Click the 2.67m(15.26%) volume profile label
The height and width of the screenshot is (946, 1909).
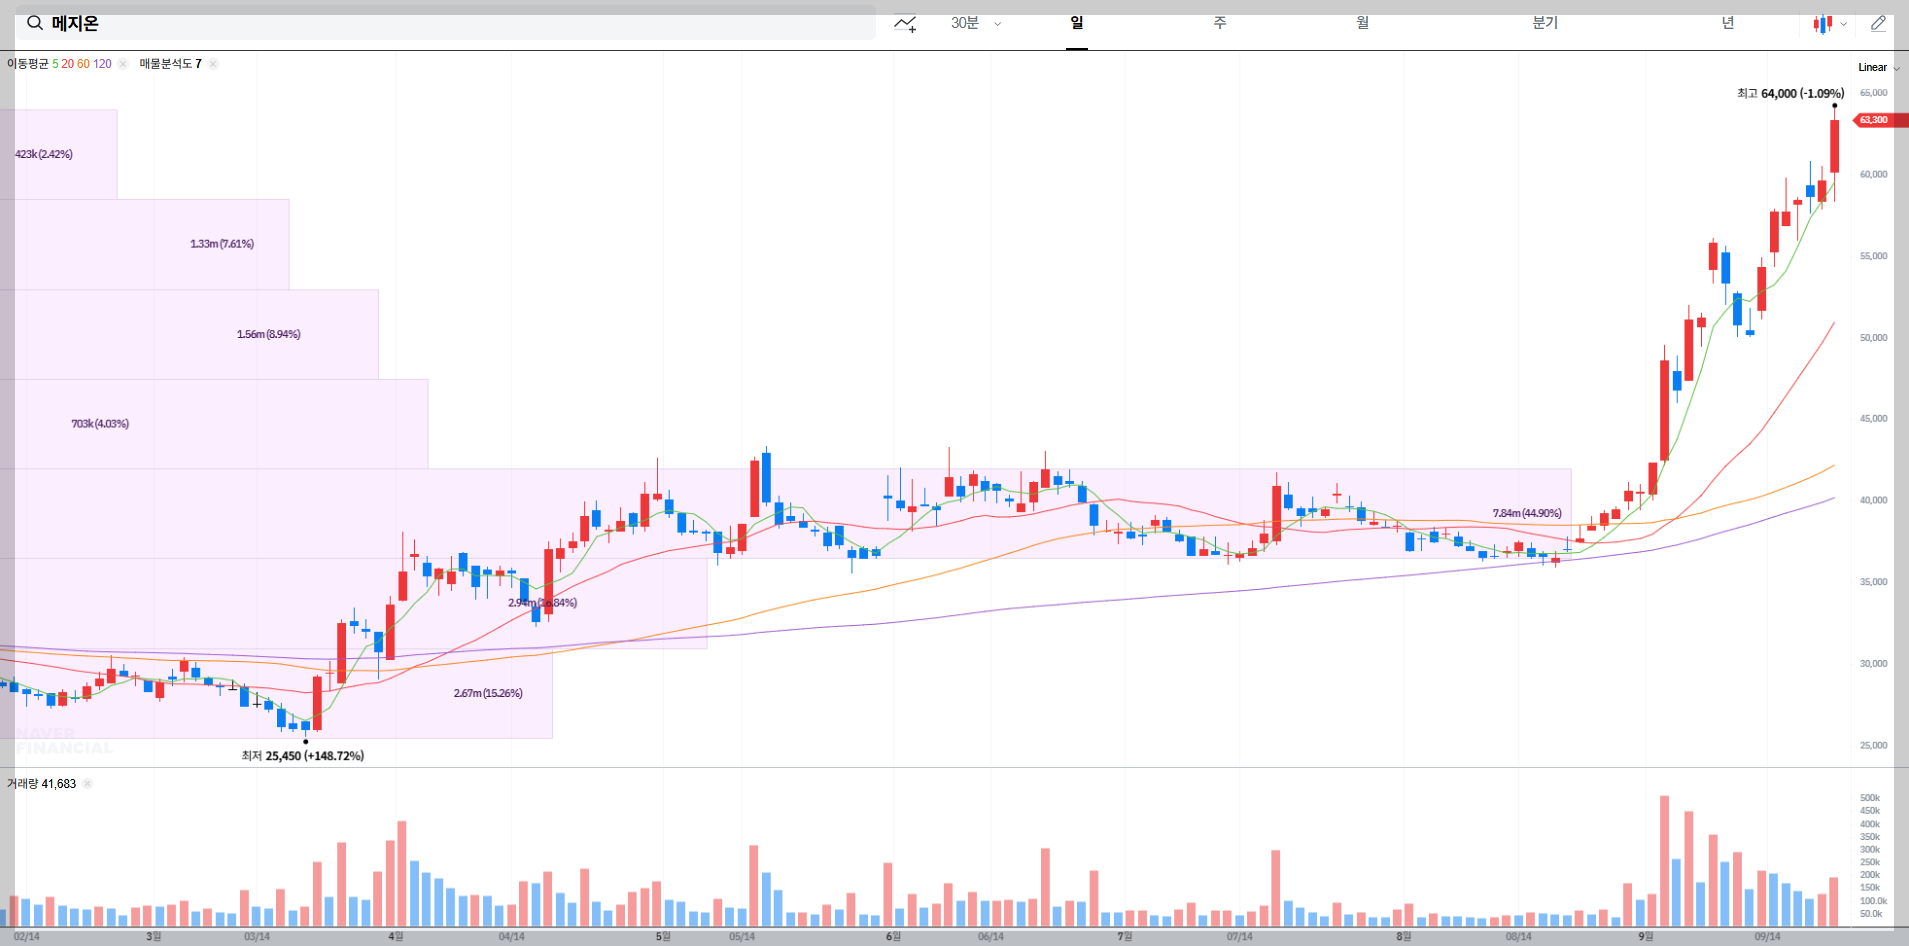pos(488,693)
